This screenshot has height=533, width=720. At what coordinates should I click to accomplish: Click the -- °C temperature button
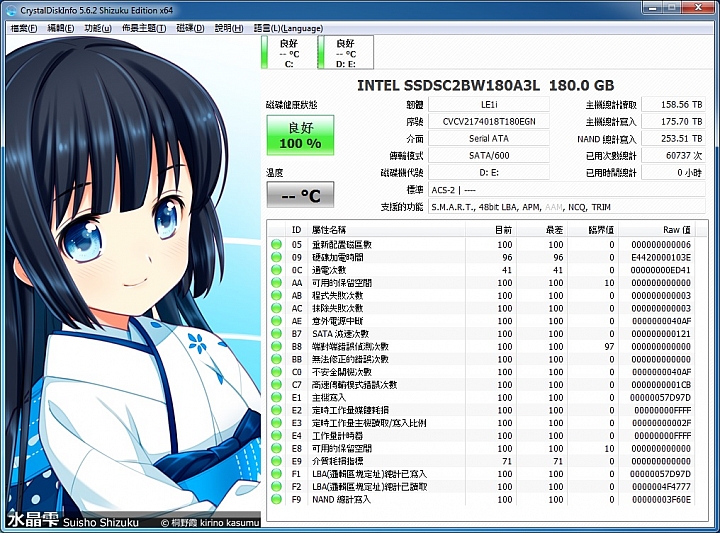pos(300,195)
